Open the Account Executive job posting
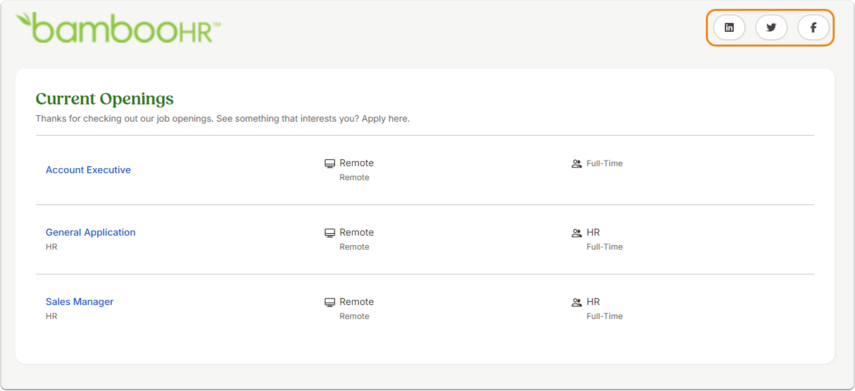Image resolution: width=855 pixels, height=391 pixels. 88,170
